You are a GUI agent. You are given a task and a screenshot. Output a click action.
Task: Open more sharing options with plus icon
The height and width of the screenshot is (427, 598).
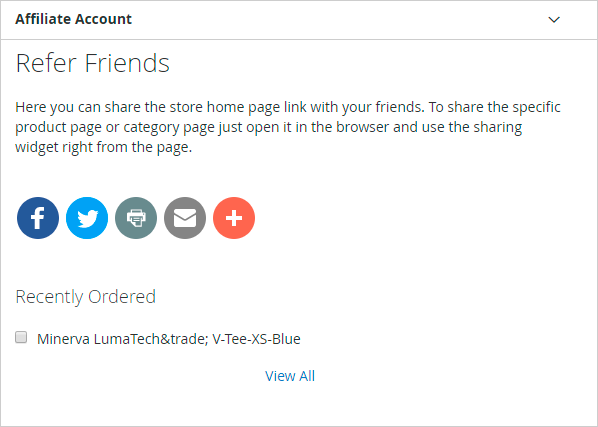(x=234, y=218)
